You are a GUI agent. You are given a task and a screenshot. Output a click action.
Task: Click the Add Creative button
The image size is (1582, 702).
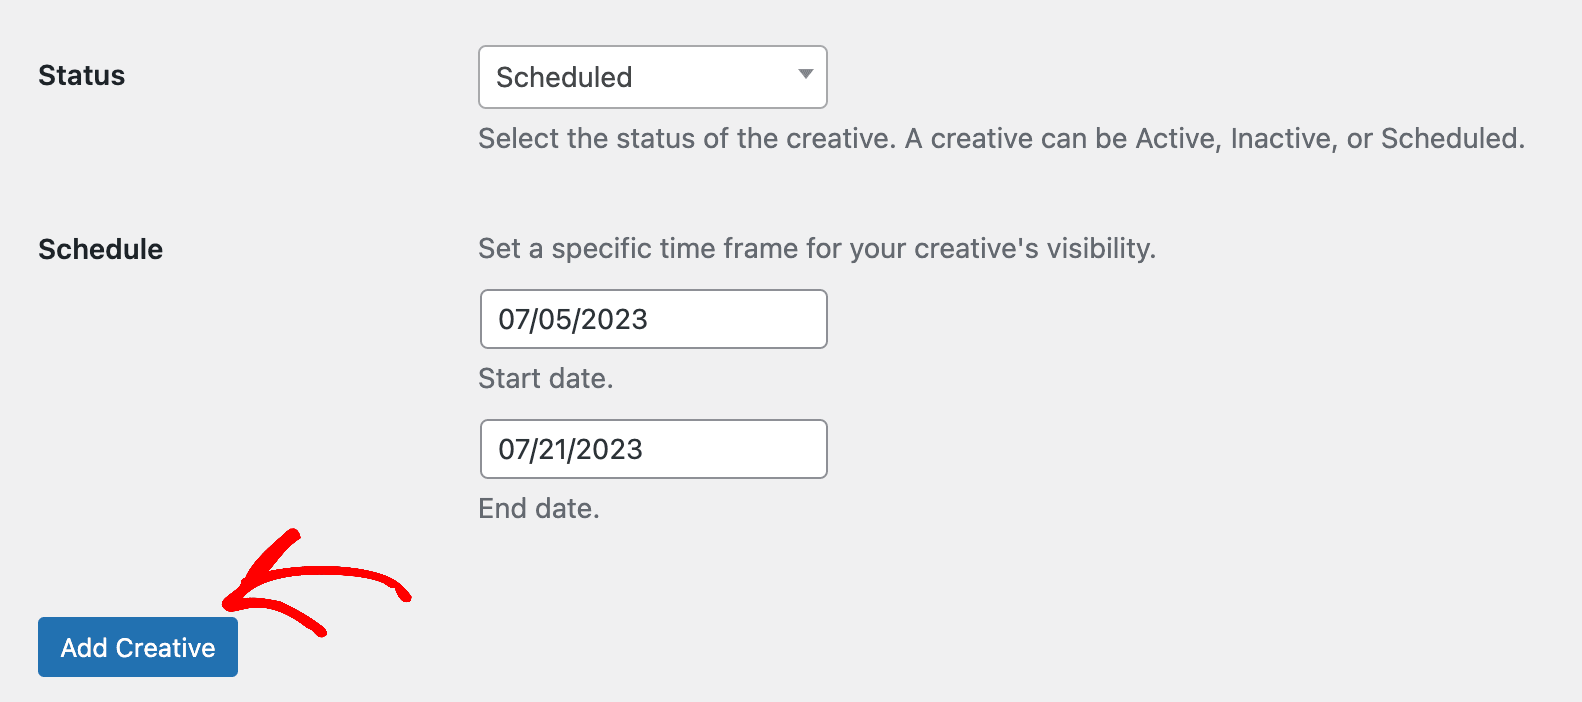click(x=138, y=647)
